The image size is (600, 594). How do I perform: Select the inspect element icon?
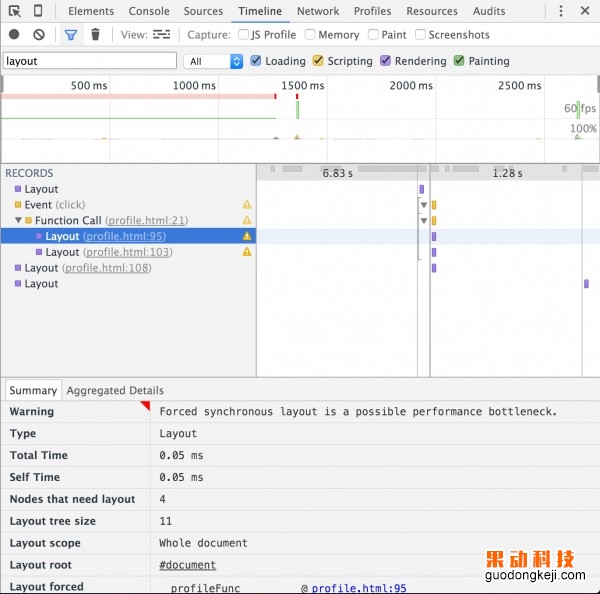pos(15,11)
